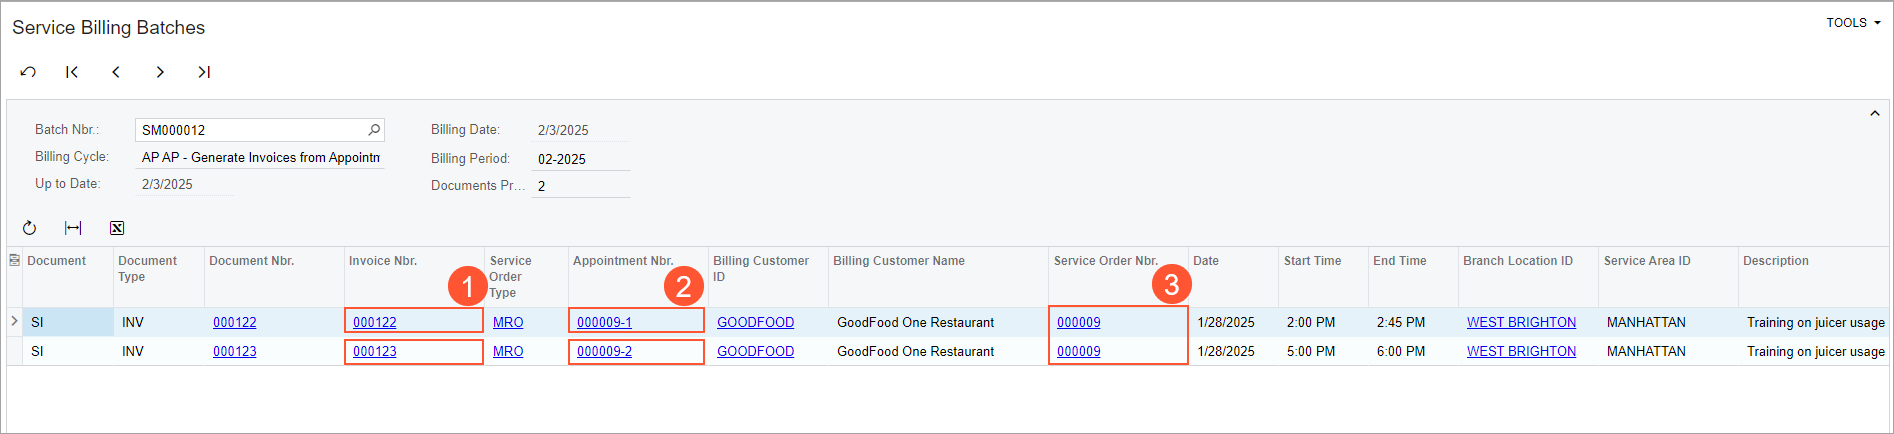Fit grid columns to width
1894x434 pixels.
pos(73,228)
